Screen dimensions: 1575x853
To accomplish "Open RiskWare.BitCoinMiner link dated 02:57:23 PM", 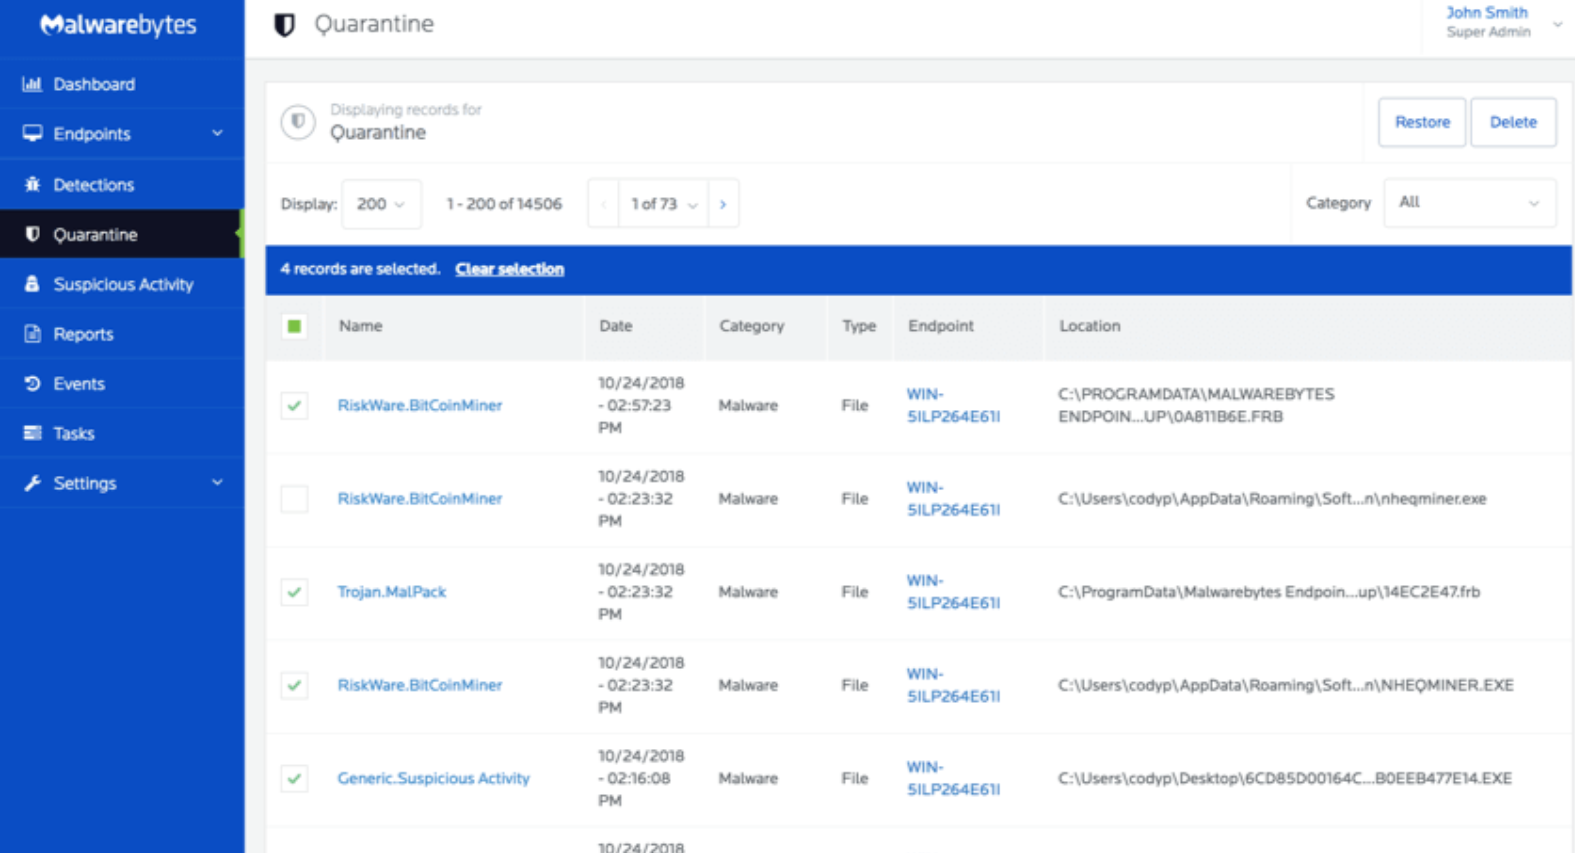I will click(420, 405).
